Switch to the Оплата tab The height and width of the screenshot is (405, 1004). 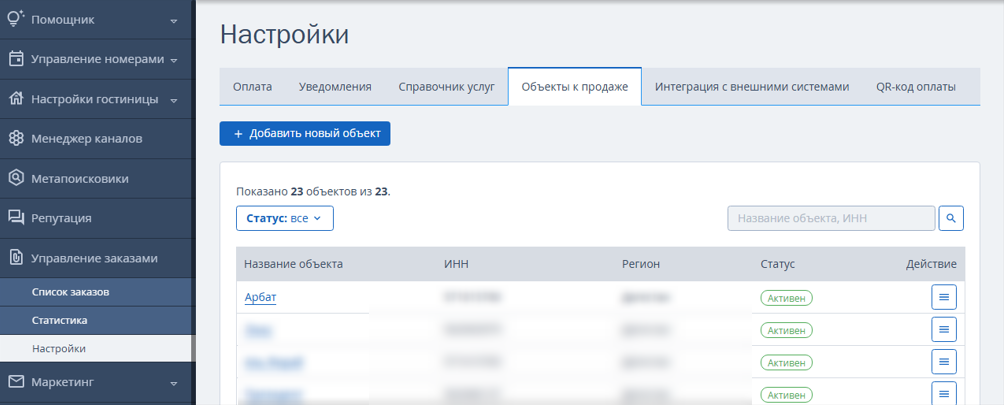pyautogui.click(x=252, y=86)
